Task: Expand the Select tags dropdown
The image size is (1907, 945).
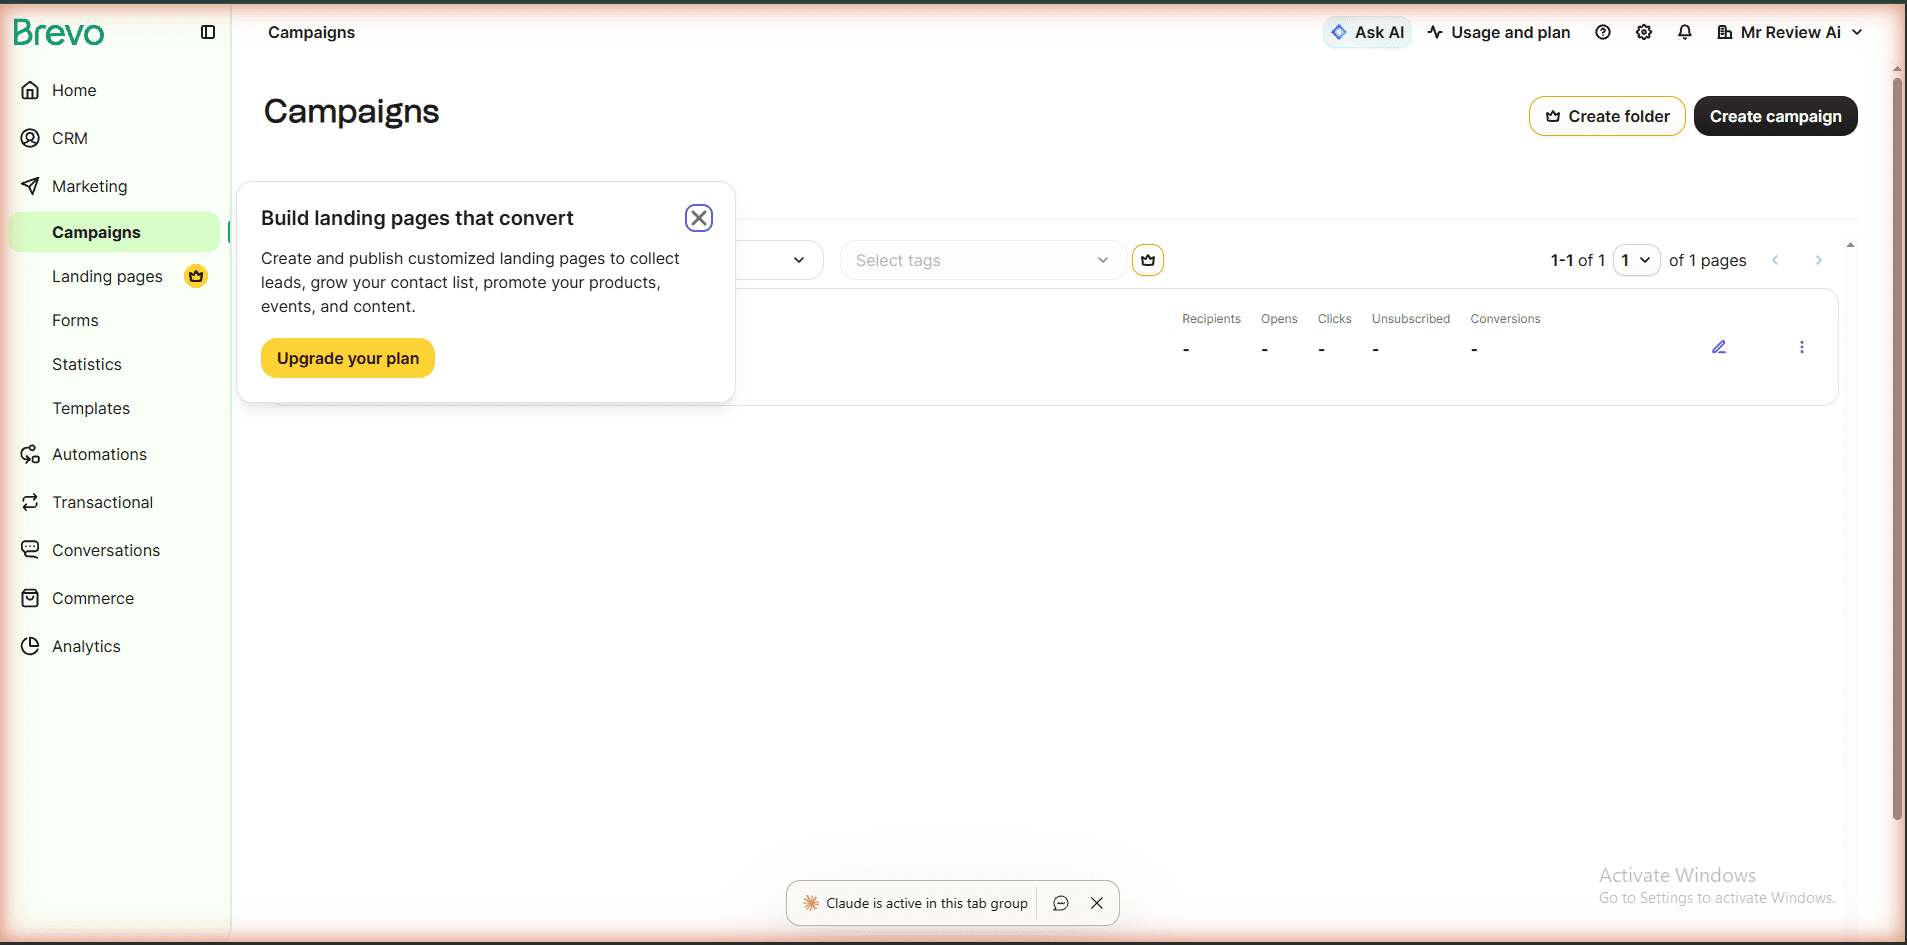Action: pyautogui.click(x=983, y=260)
